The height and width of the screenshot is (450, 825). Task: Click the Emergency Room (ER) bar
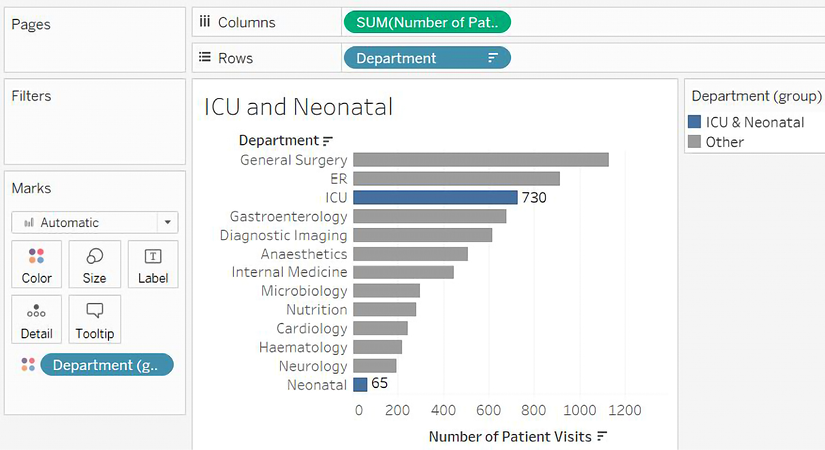point(456,179)
